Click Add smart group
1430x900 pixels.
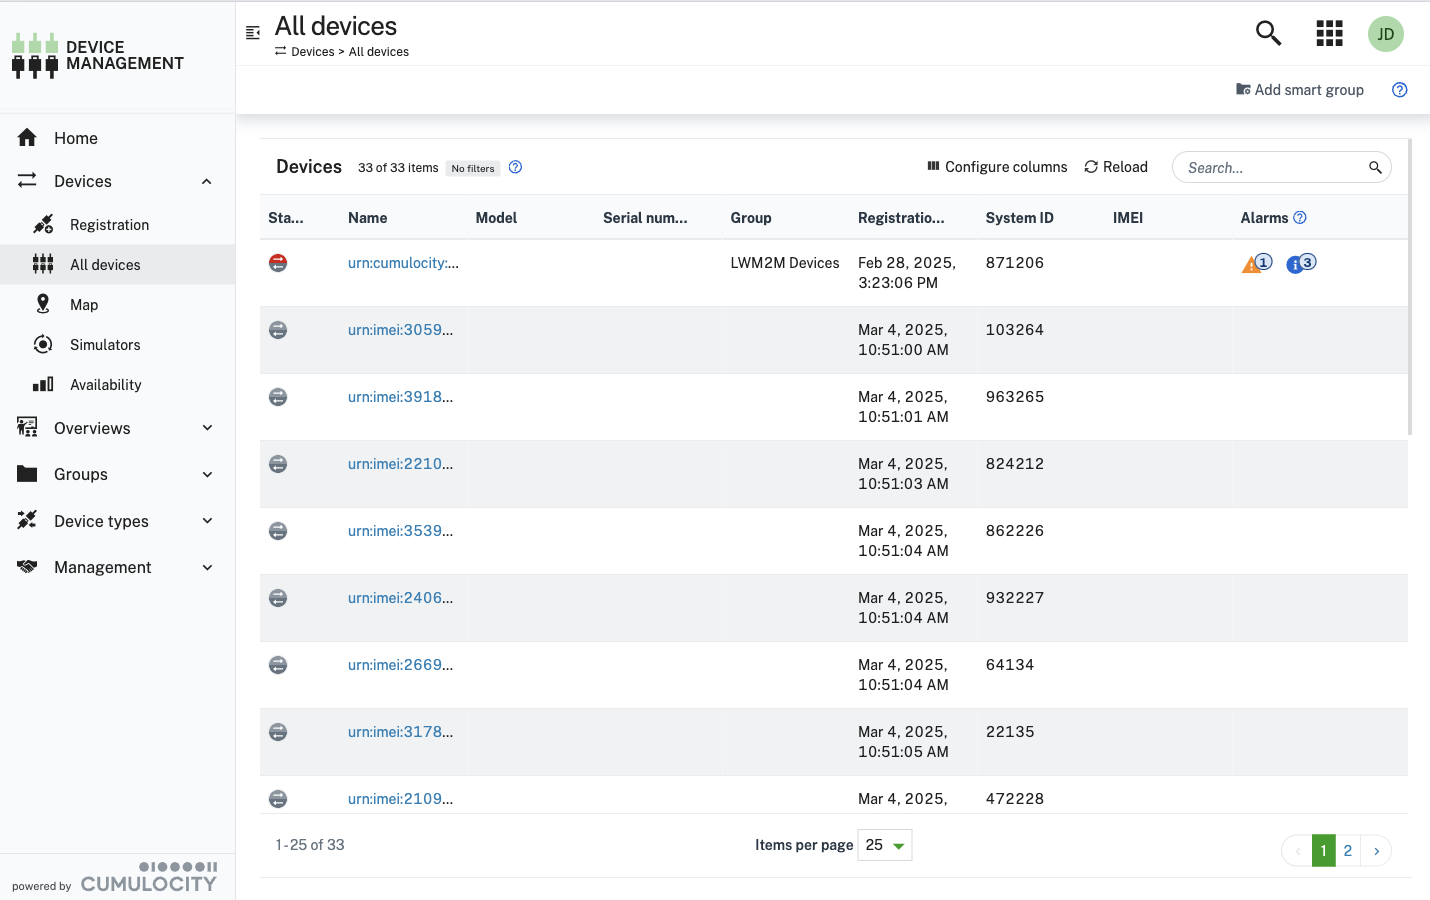pos(1300,89)
